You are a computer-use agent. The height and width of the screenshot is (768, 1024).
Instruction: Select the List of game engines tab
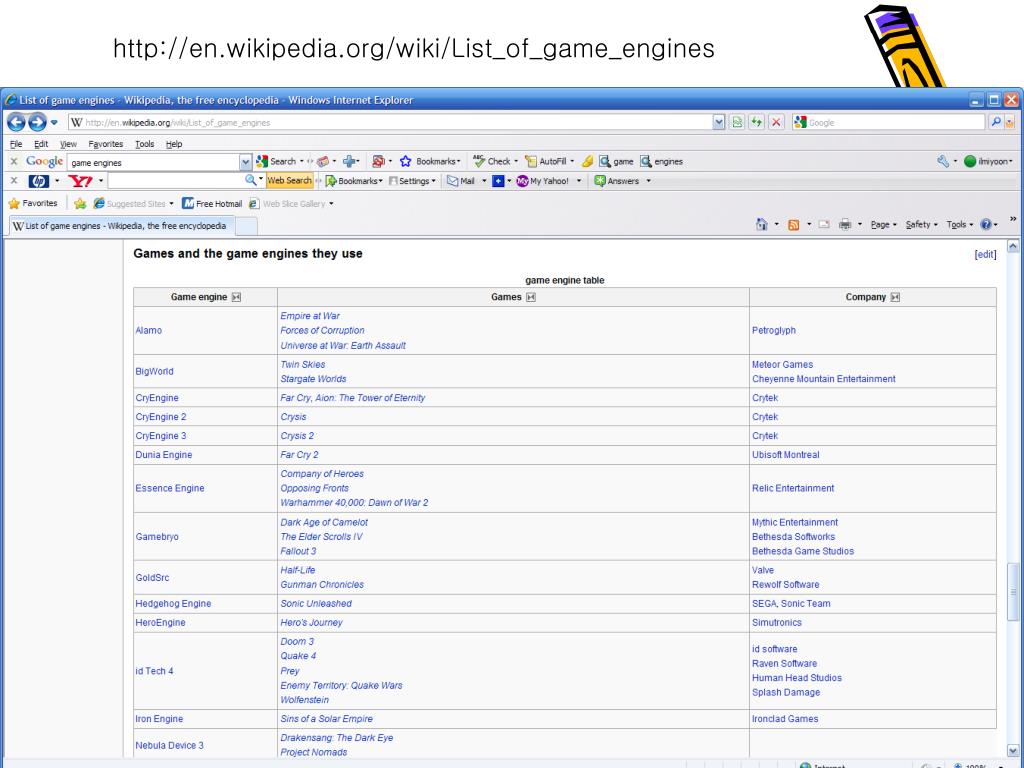(x=121, y=226)
